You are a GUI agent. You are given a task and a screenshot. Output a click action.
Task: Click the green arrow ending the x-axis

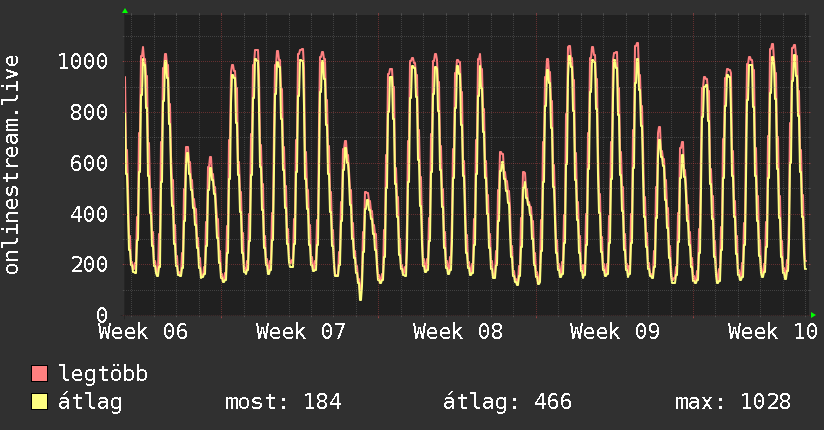813,315
